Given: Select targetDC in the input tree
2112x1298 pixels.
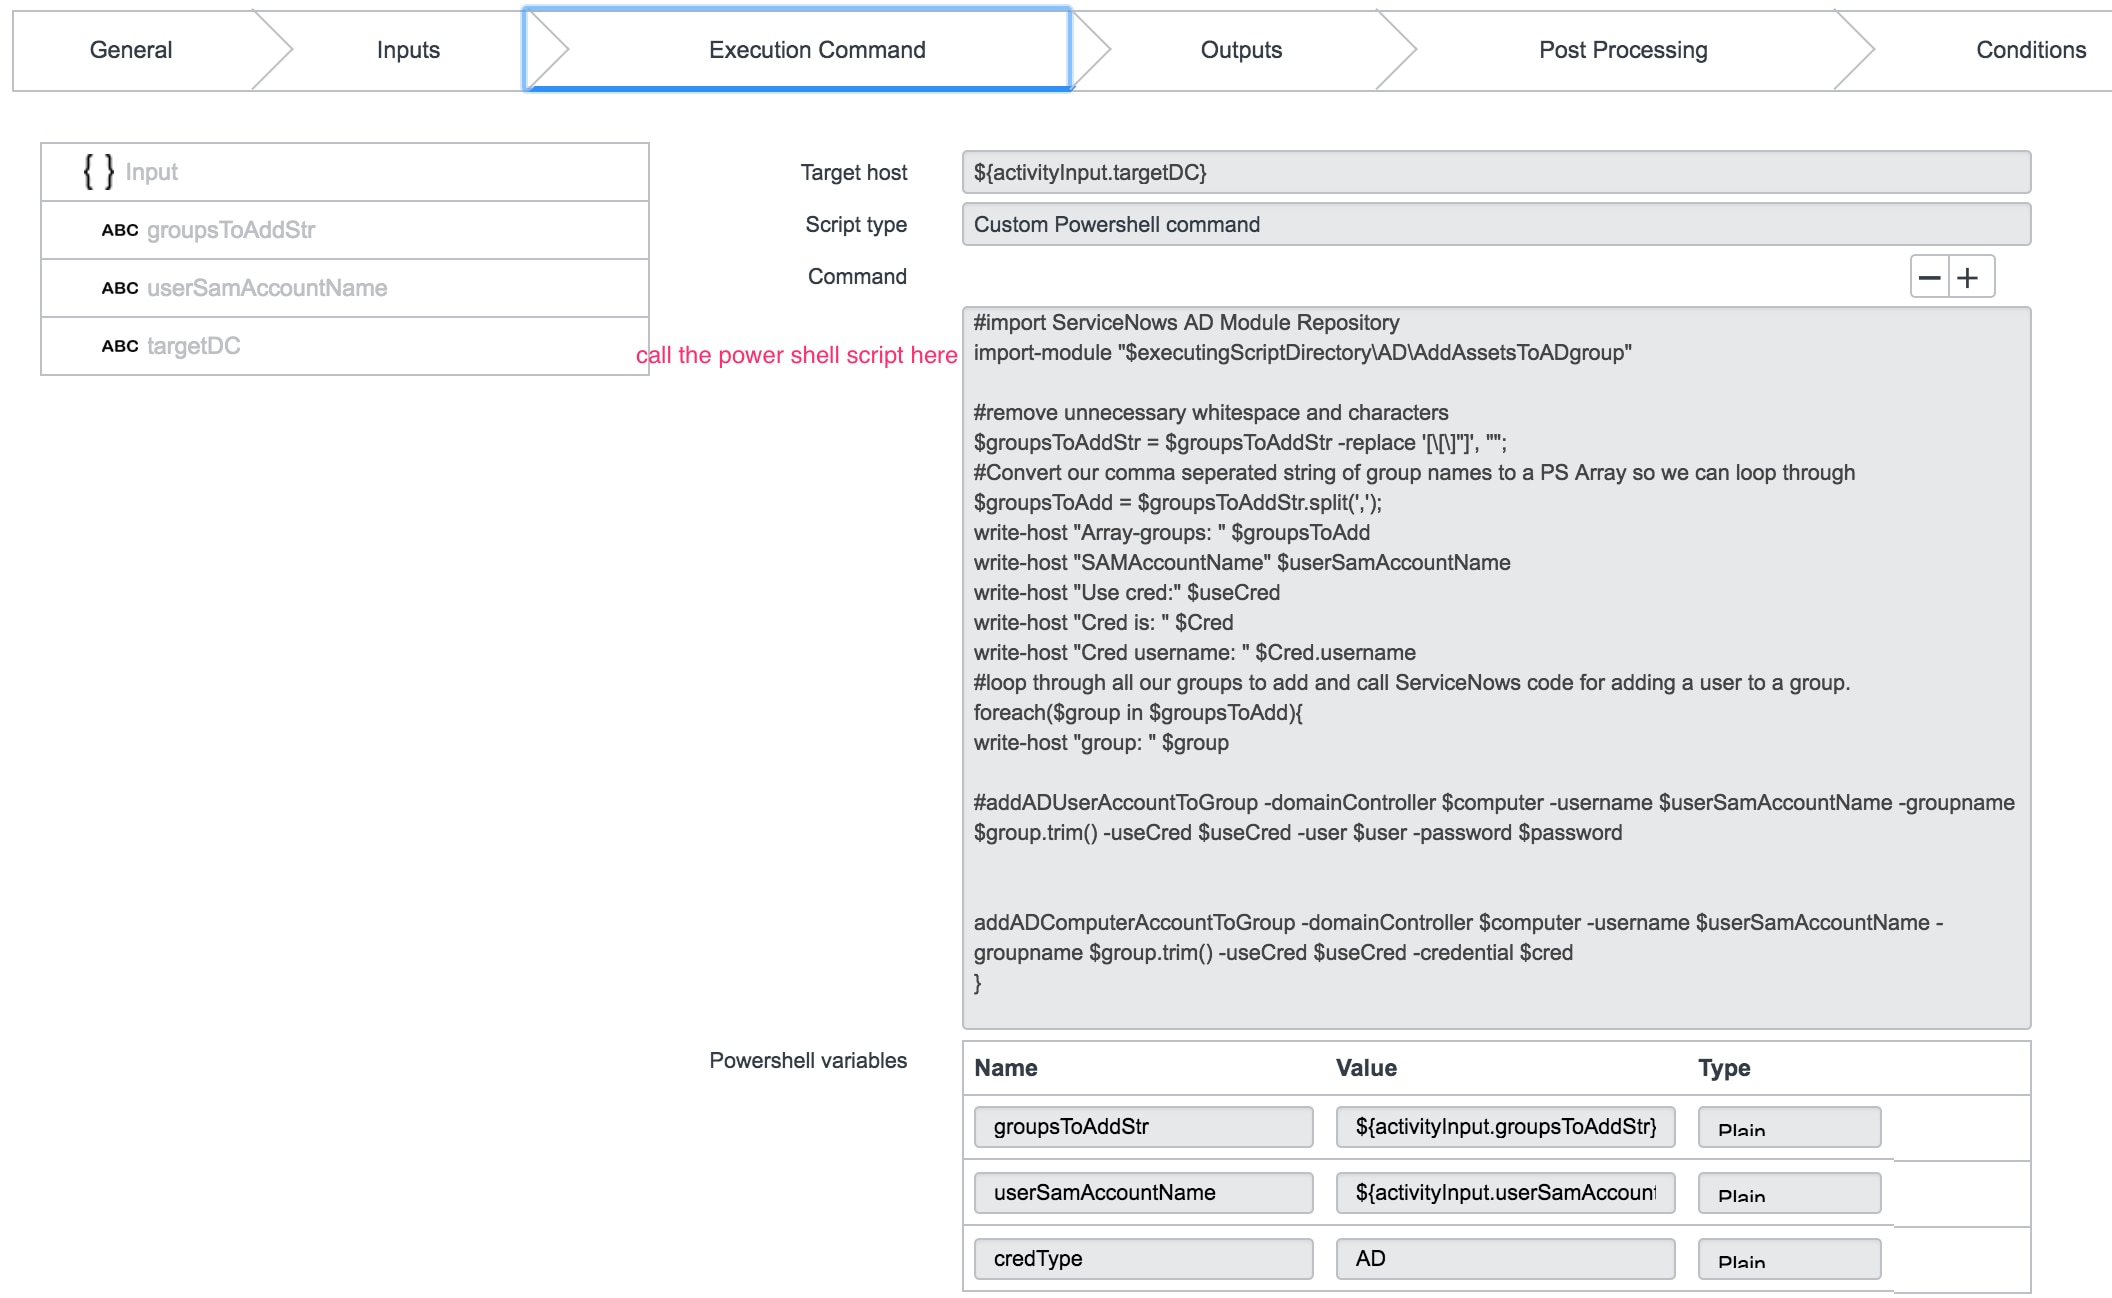Looking at the screenshot, I should point(345,346).
